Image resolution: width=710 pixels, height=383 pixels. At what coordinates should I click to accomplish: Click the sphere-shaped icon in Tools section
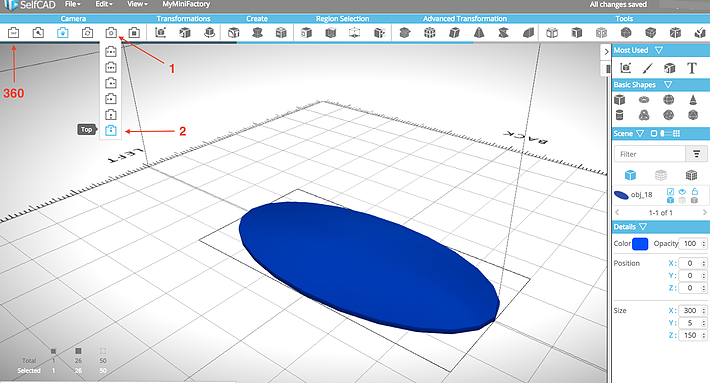click(626, 33)
